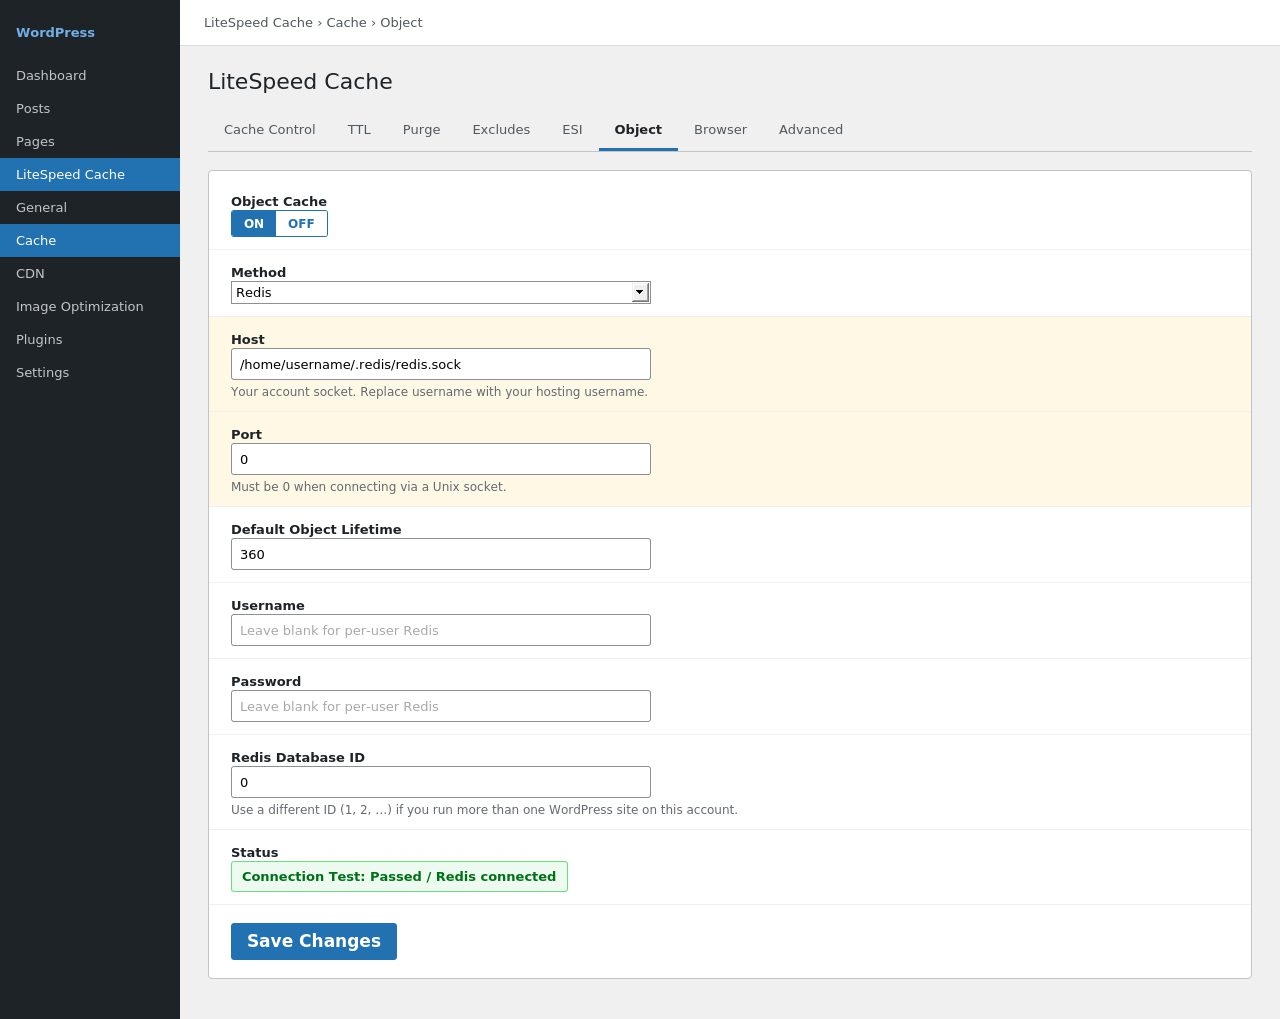The image size is (1280, 1019).
Task: Open General submenu item
Action: [x=90, y=207]
